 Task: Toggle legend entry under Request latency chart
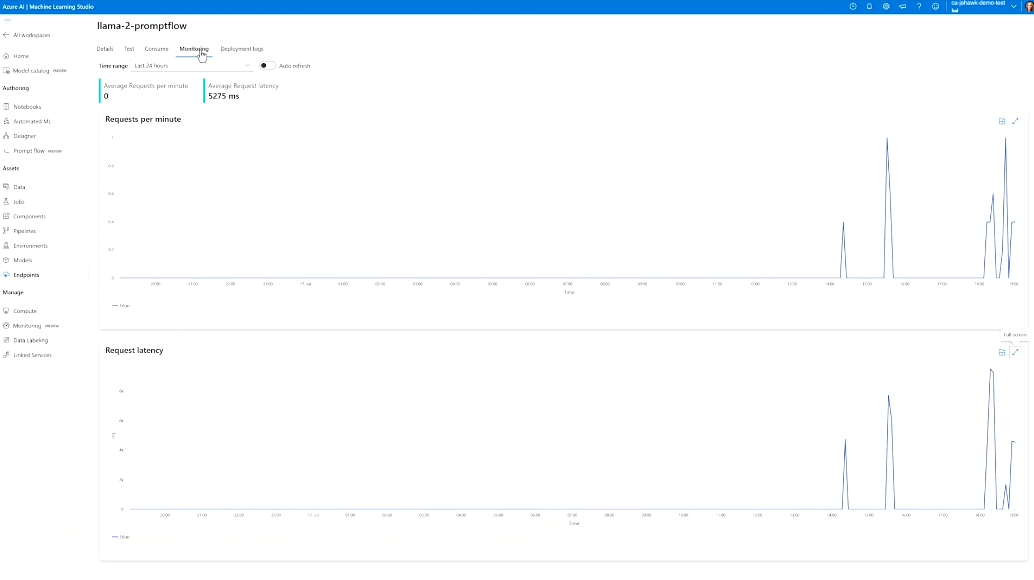coord(121,537)
